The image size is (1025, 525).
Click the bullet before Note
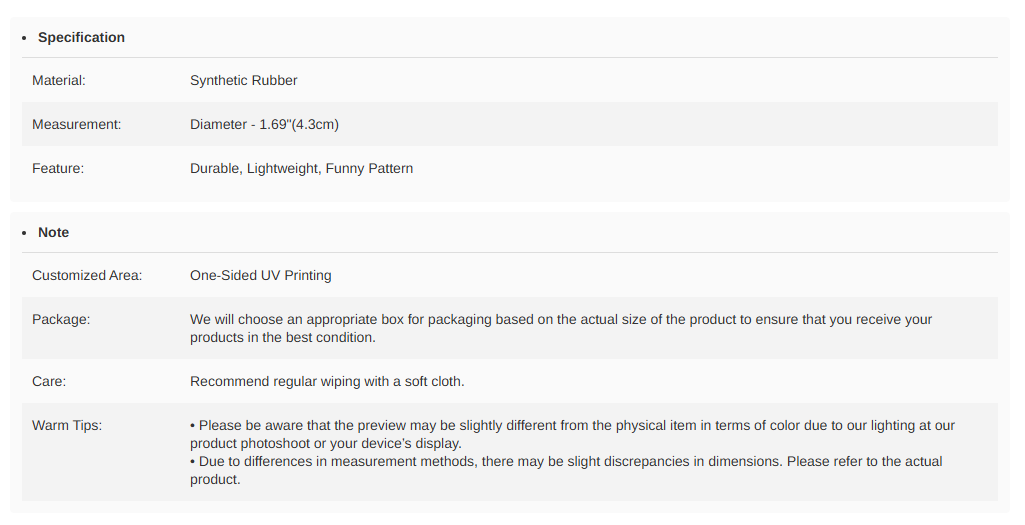[25, 233]
